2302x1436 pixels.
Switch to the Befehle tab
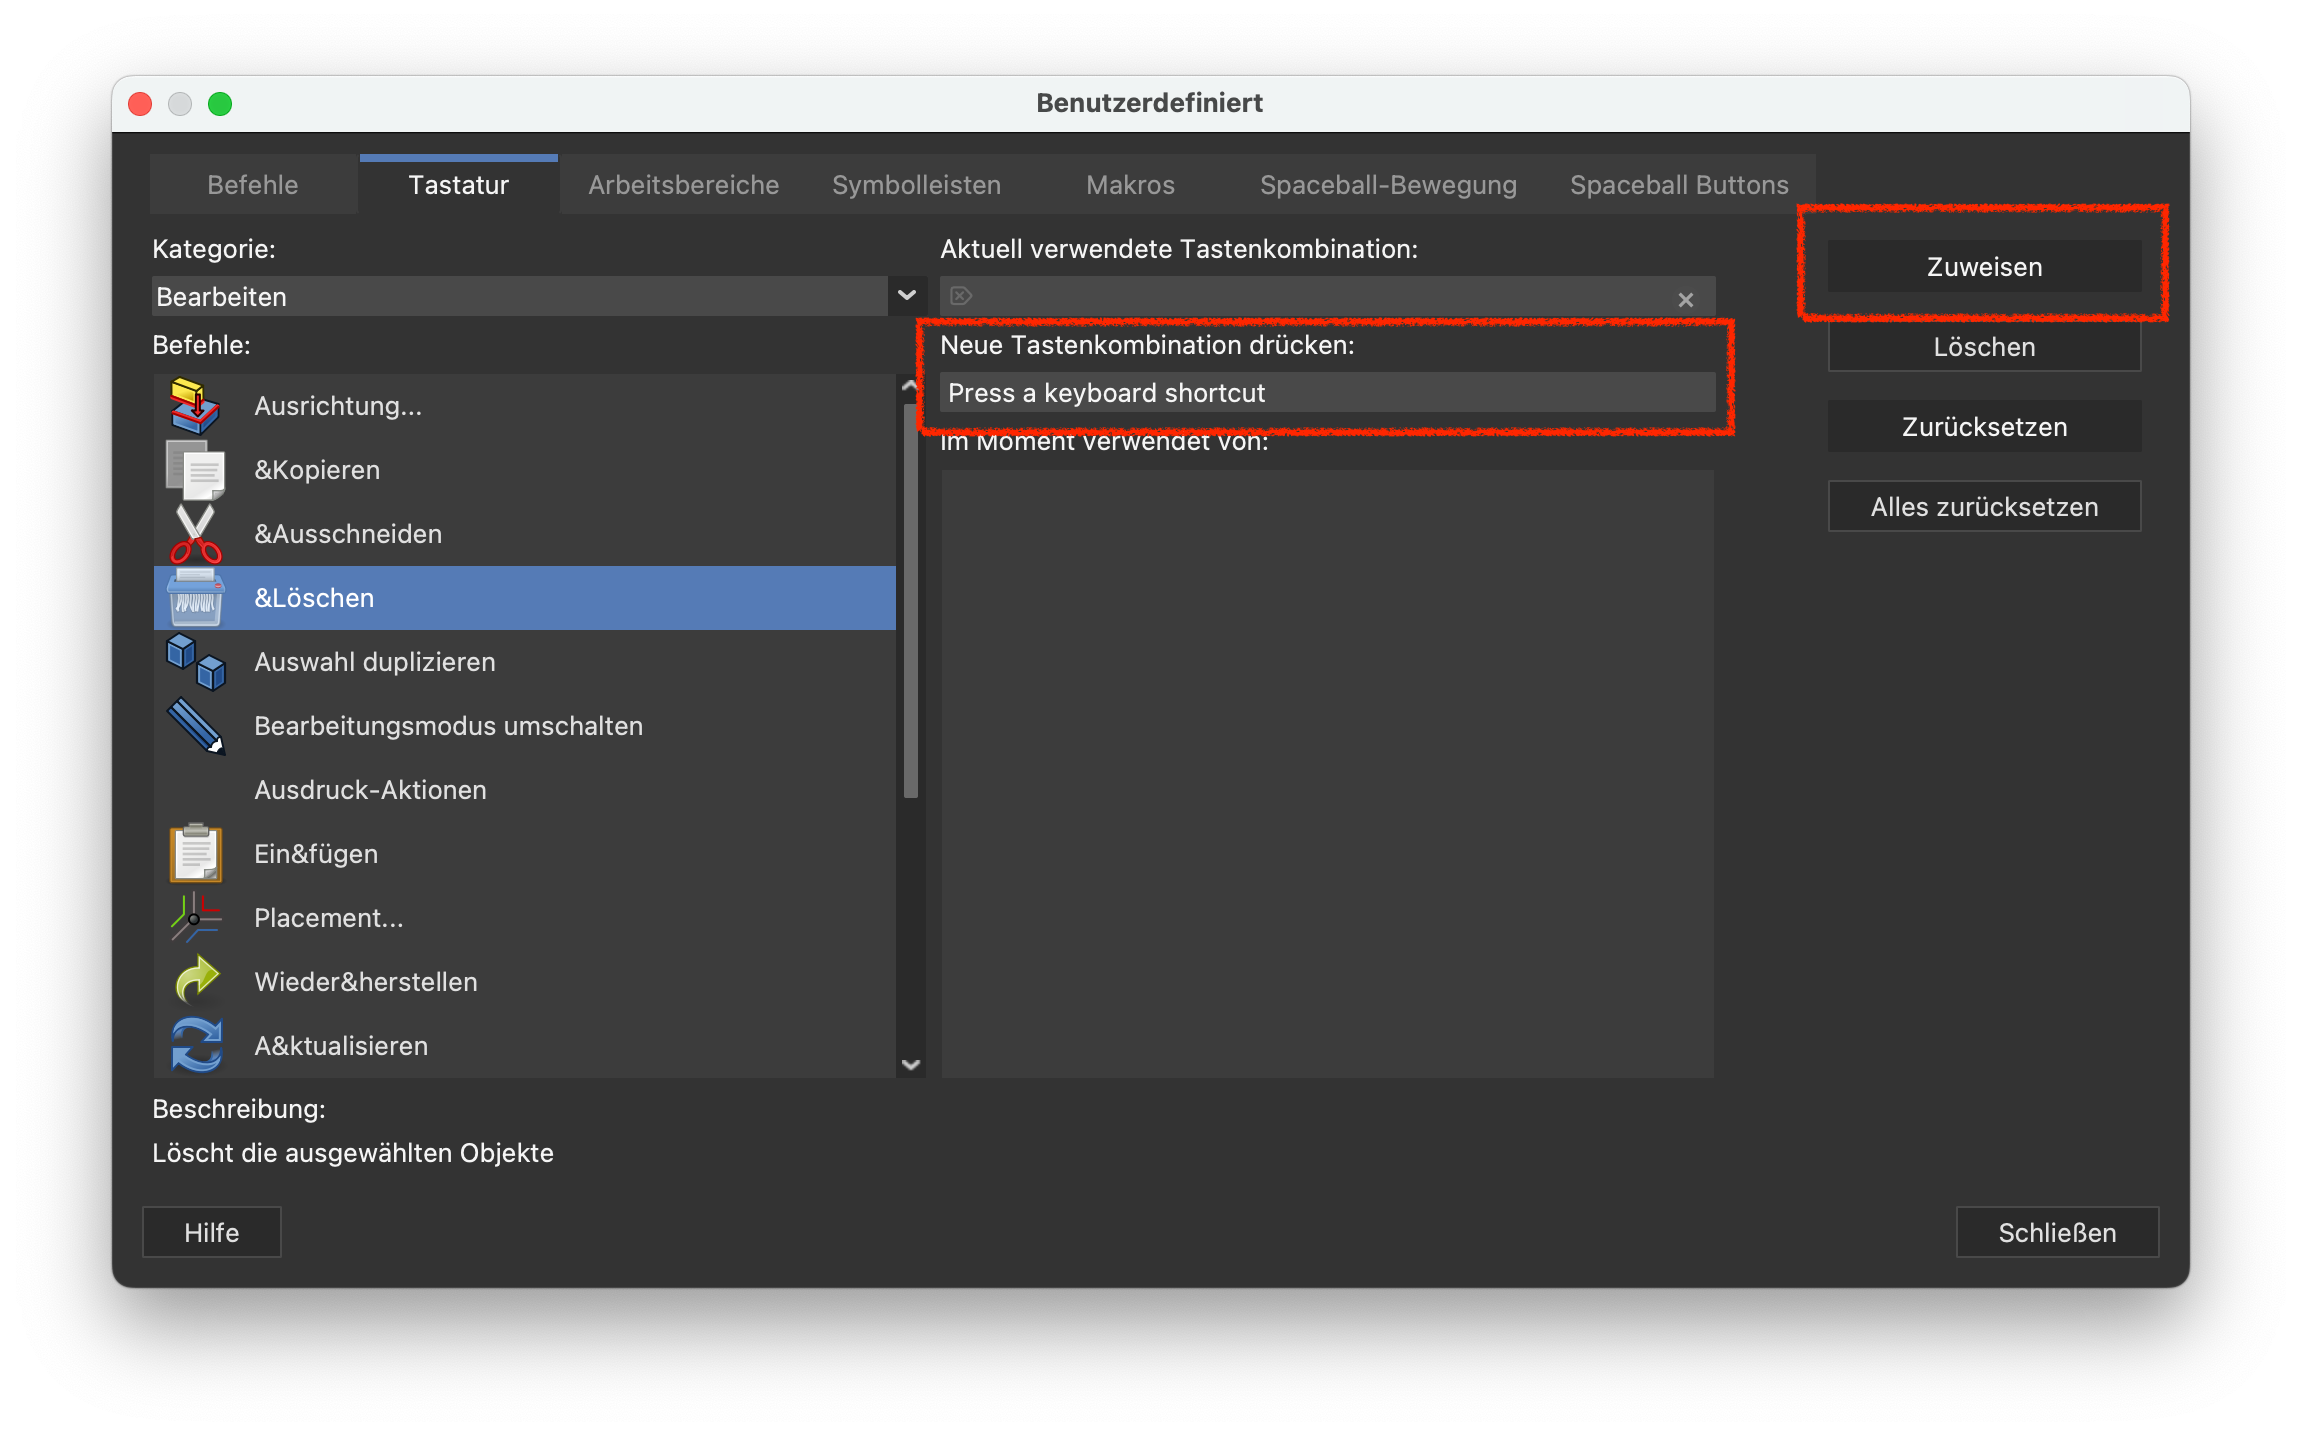[253, 185]
